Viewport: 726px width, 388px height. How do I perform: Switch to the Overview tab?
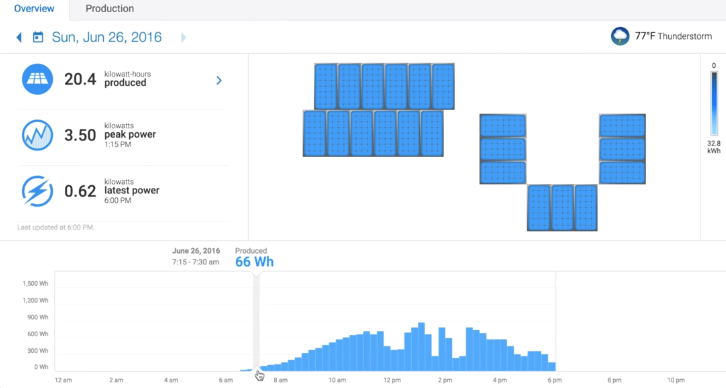pyautogui.click(x=34, y=8)
